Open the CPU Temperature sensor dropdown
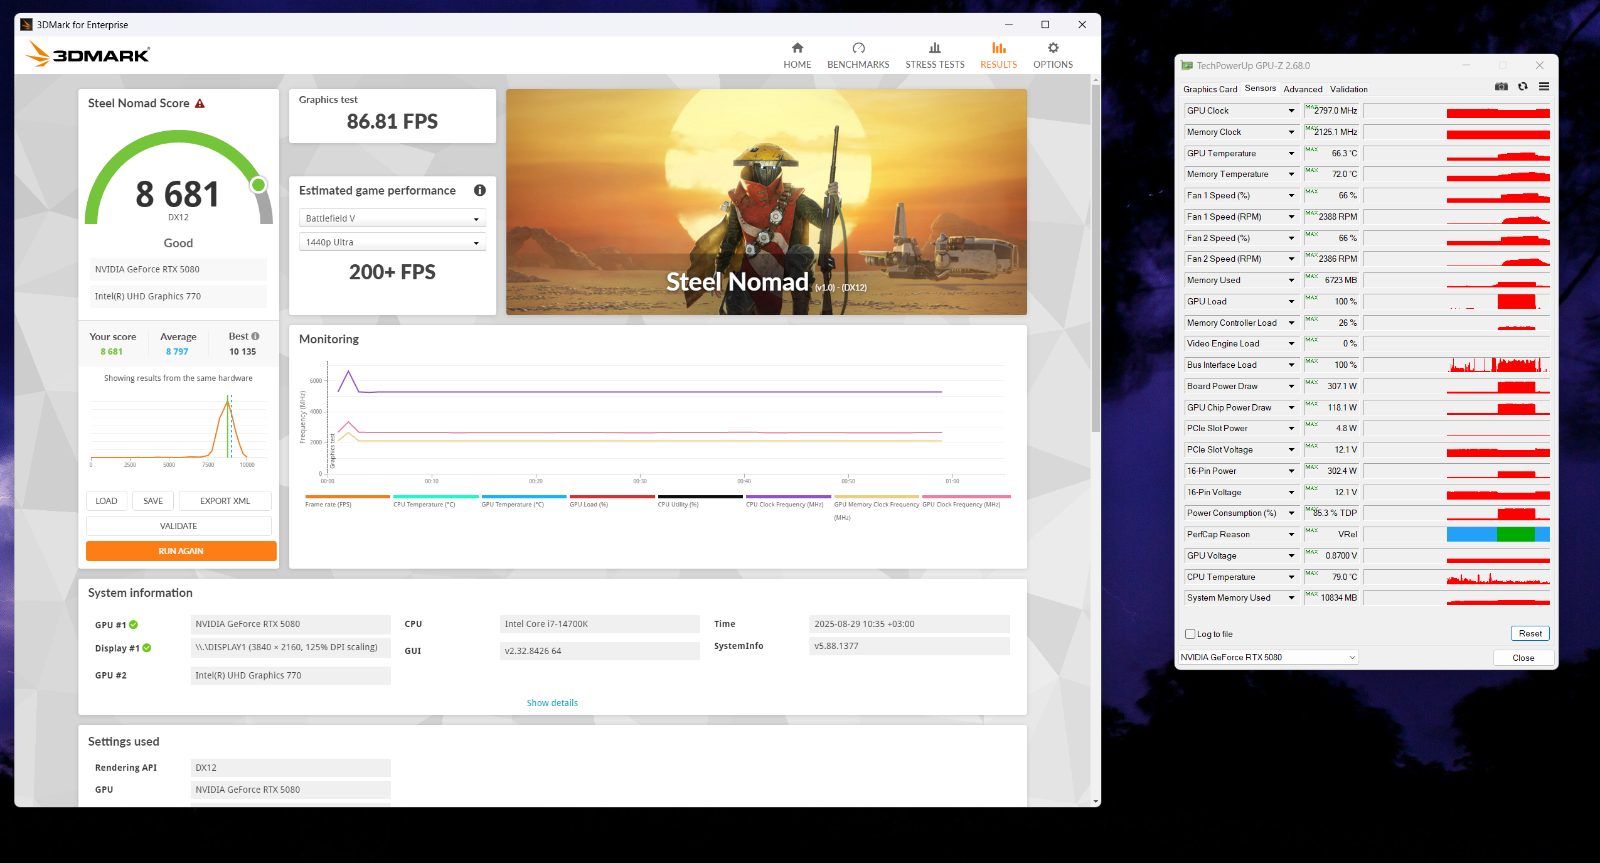This screenshot has width=1600, height=863. click(x=1291, y=577)
